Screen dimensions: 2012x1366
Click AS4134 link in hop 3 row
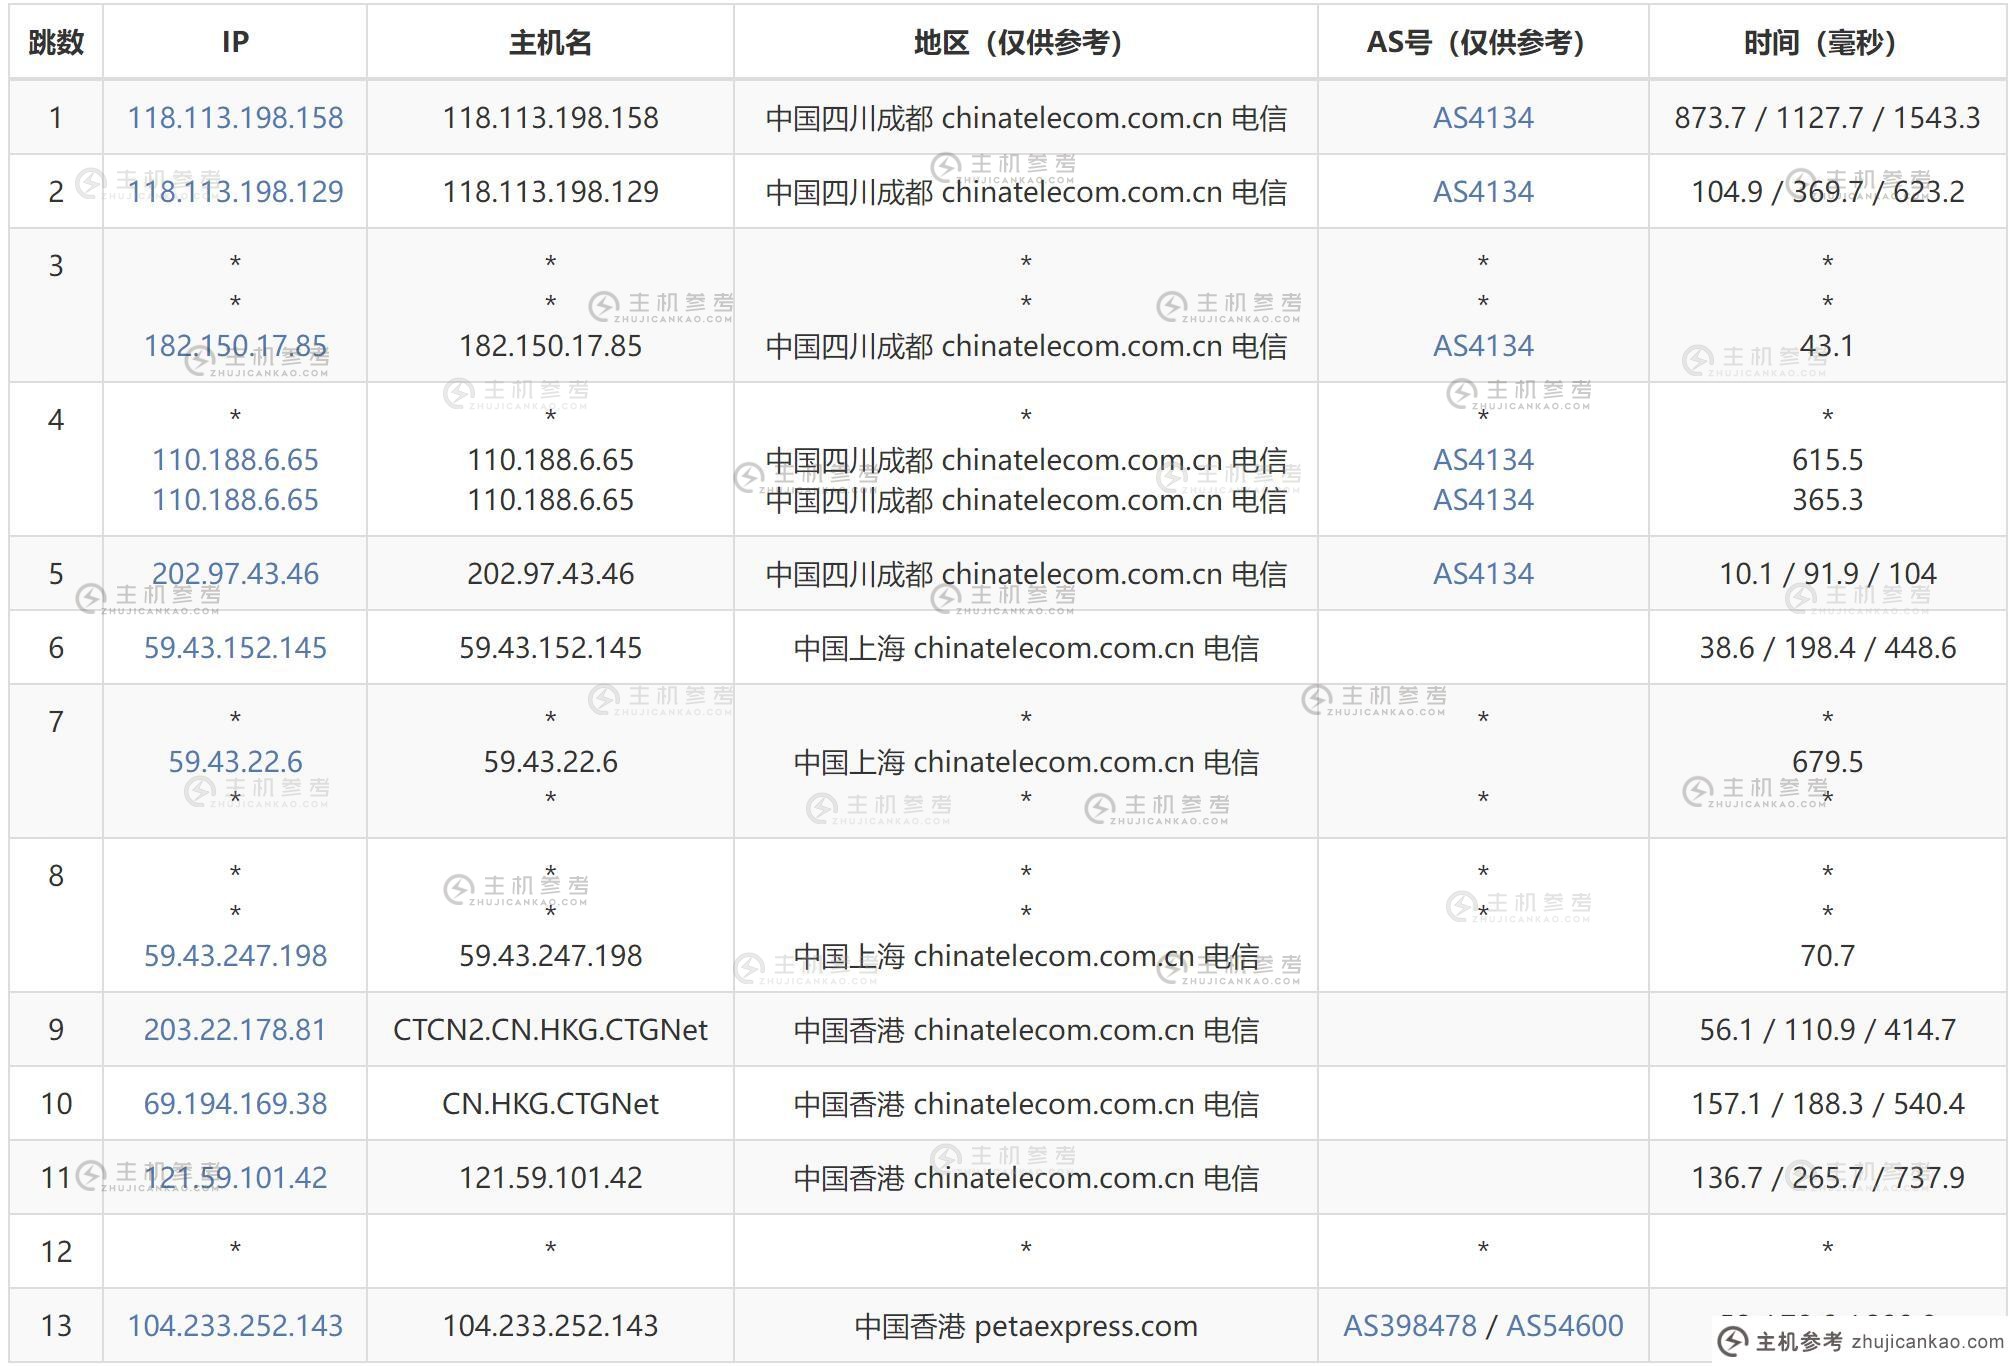[1483, 346]
